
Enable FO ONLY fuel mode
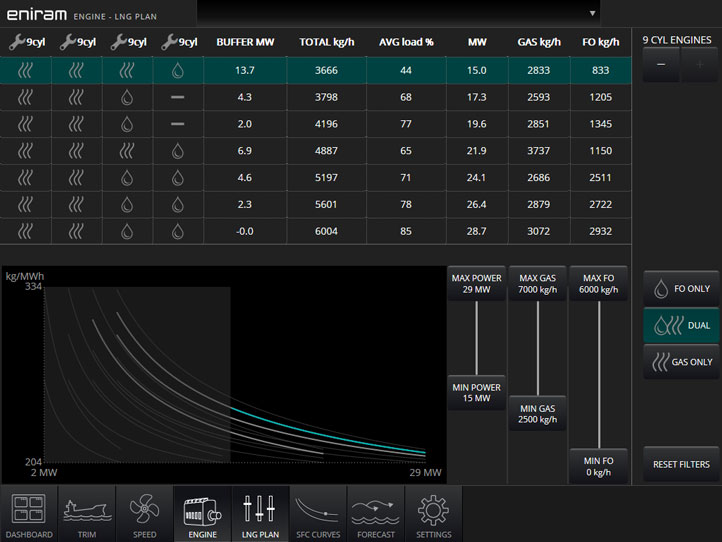pos(681,289)
